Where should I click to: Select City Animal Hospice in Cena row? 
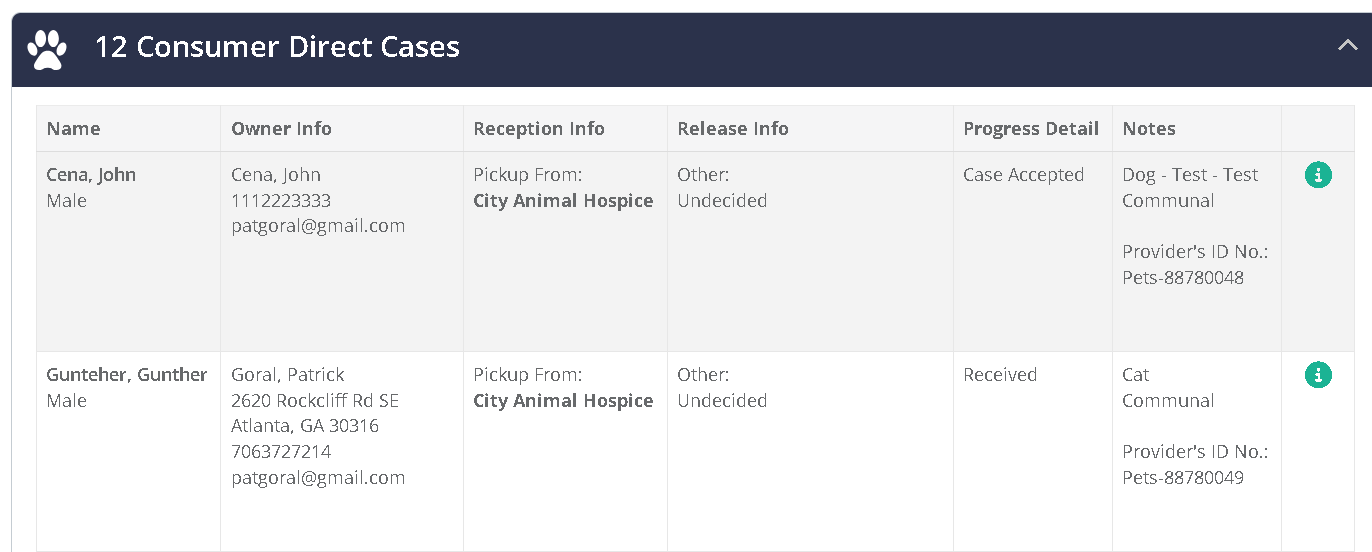point(563,201)
